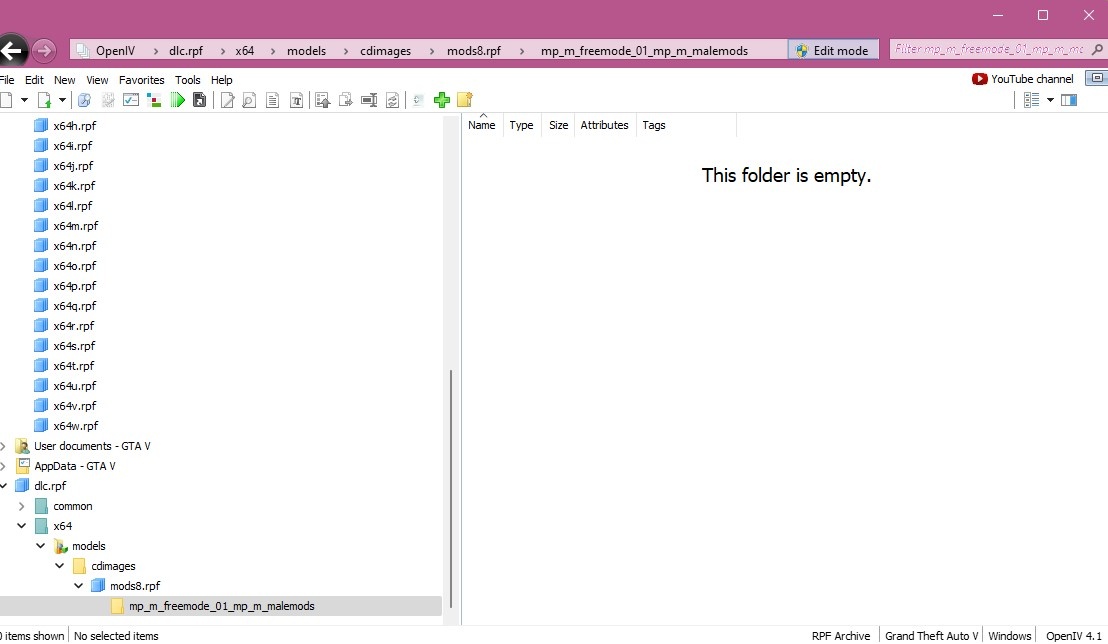This screenshot has height=644, width=1108.
Task: Expand the common folder in tree
Action: tap(22, 506)
